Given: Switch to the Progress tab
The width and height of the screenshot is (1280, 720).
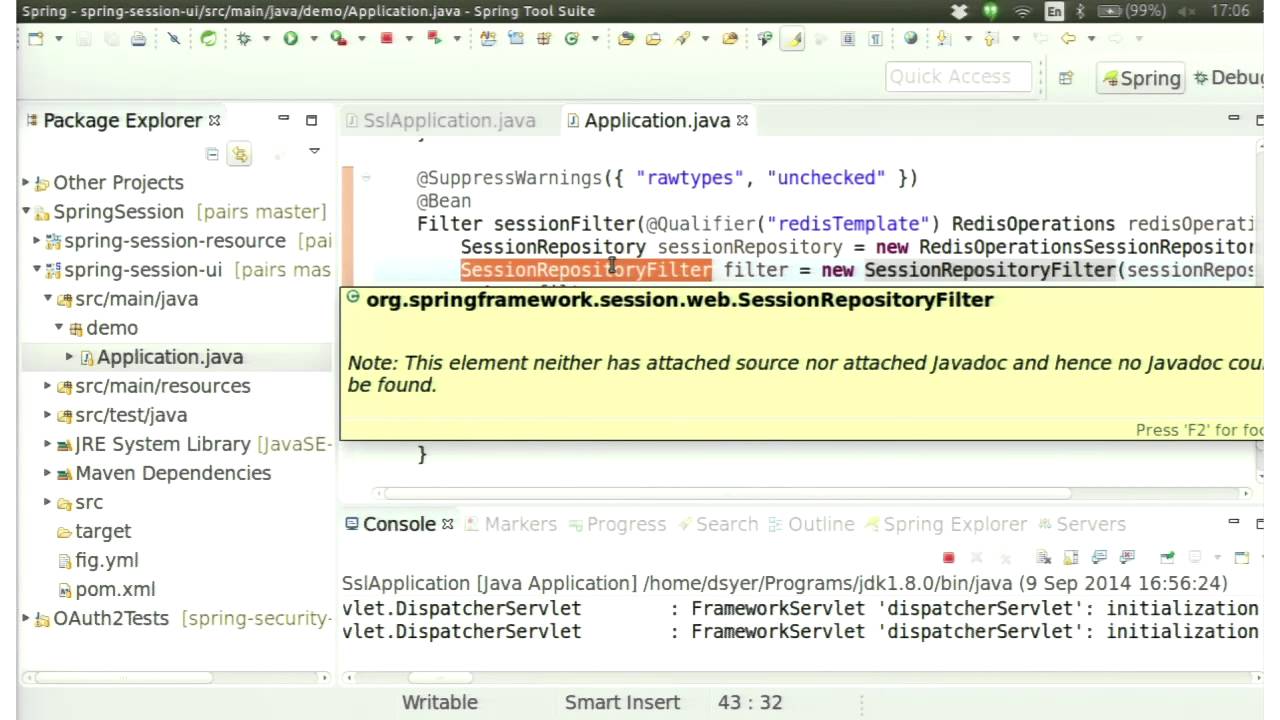Looking at the screenshot, I should click(617, 524).
